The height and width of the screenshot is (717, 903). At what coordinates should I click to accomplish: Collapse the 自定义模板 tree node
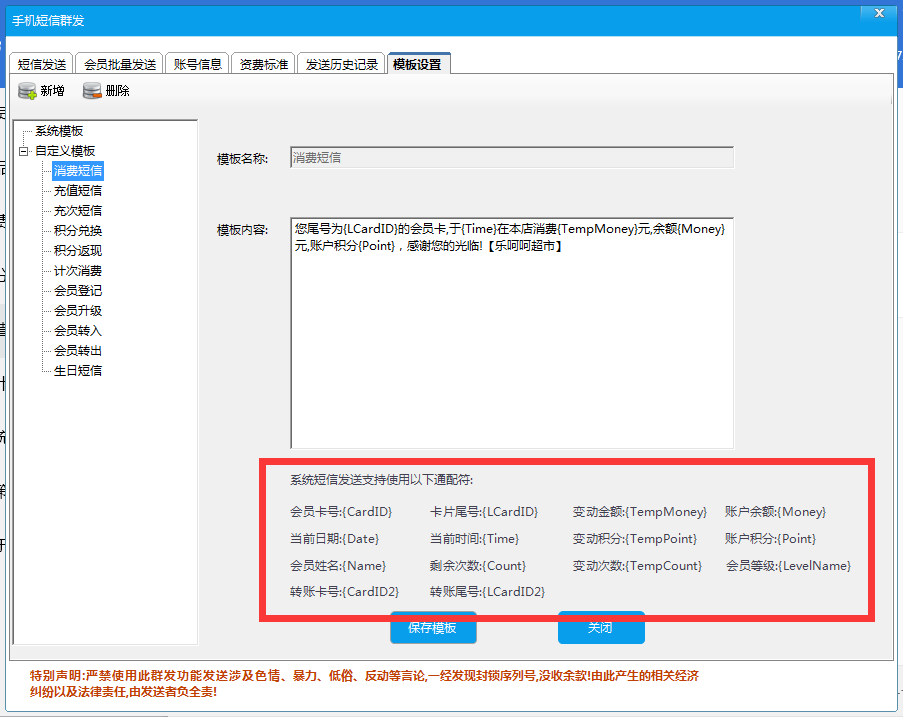[23, 151]
